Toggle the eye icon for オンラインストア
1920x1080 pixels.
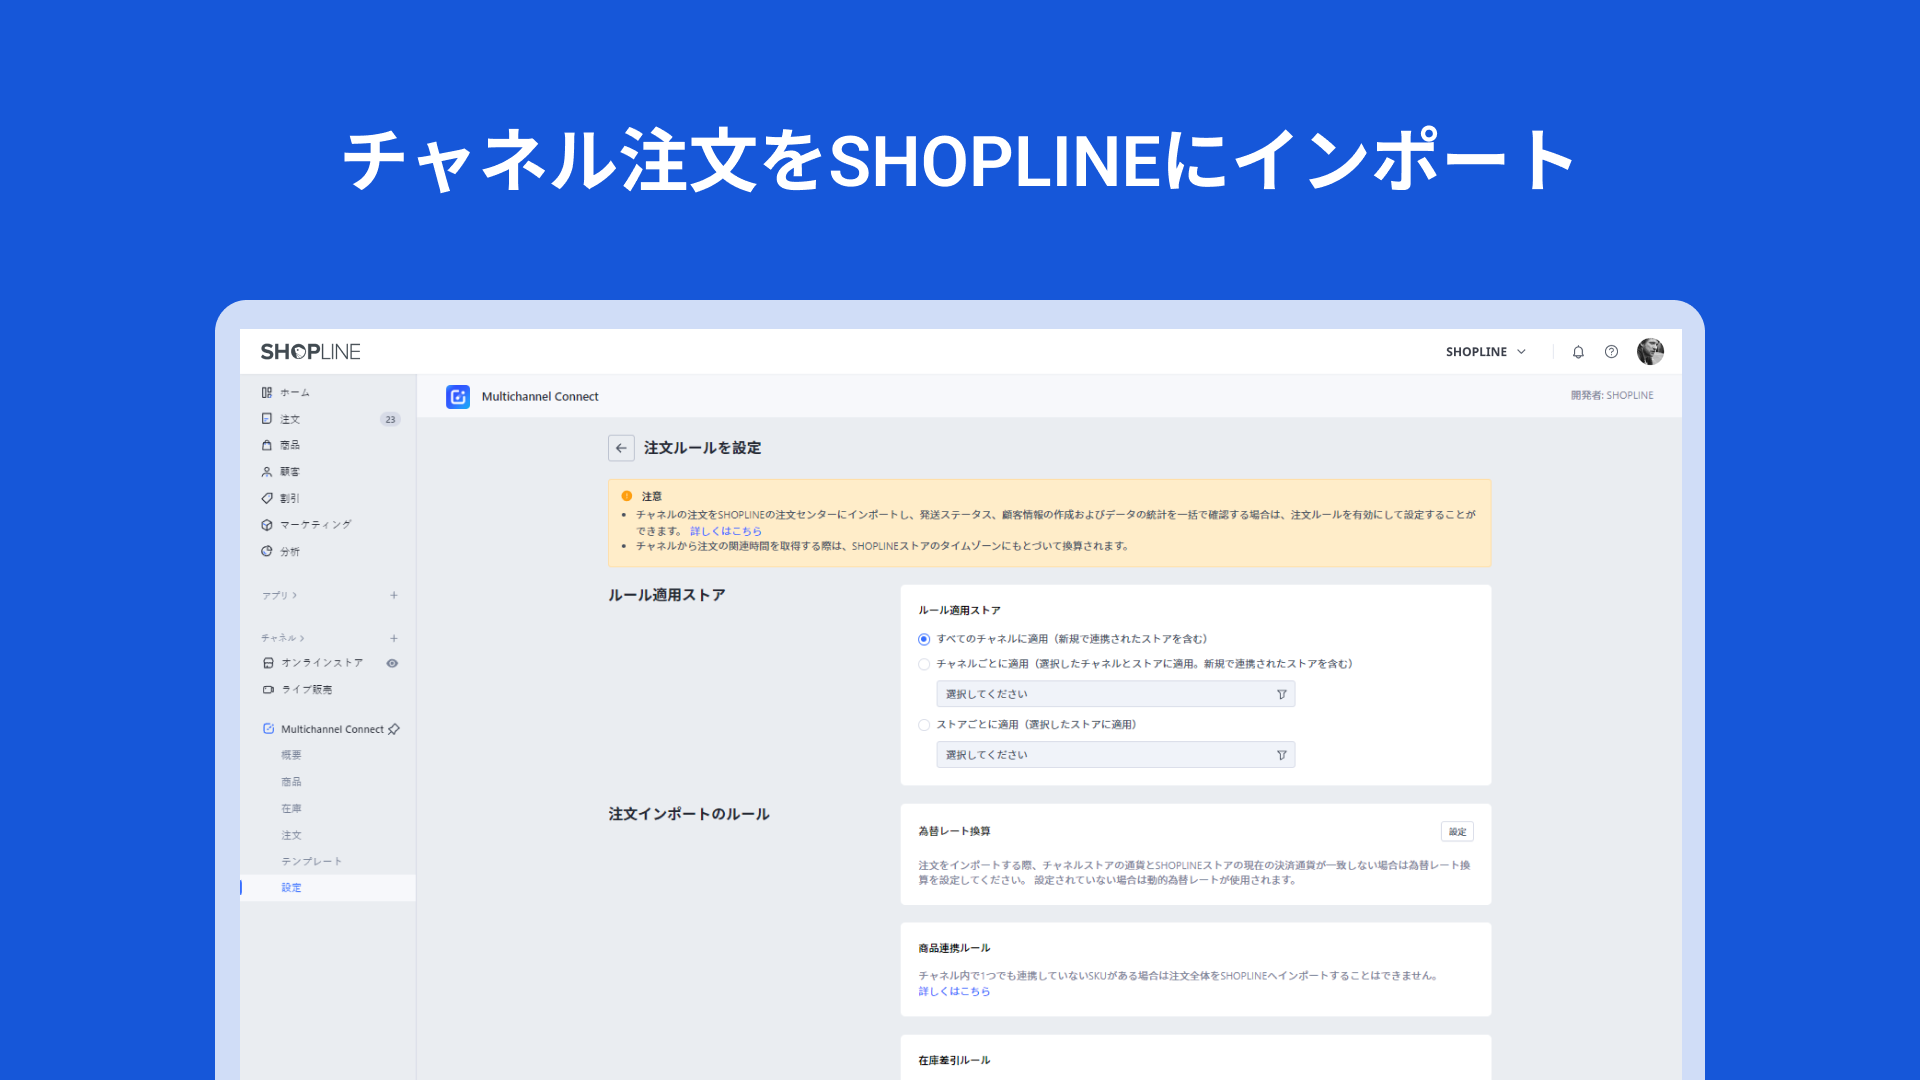pos(392,663)
